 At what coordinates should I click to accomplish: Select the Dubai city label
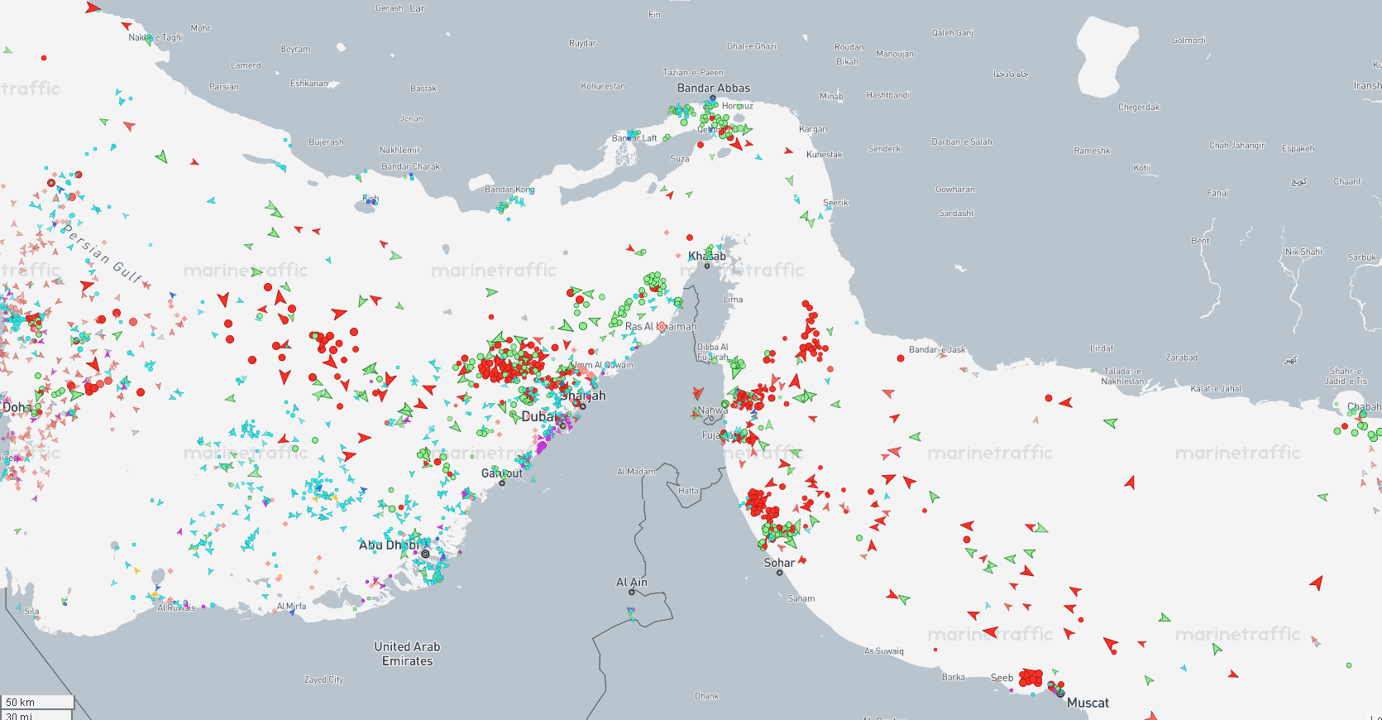tap(539, 416)
